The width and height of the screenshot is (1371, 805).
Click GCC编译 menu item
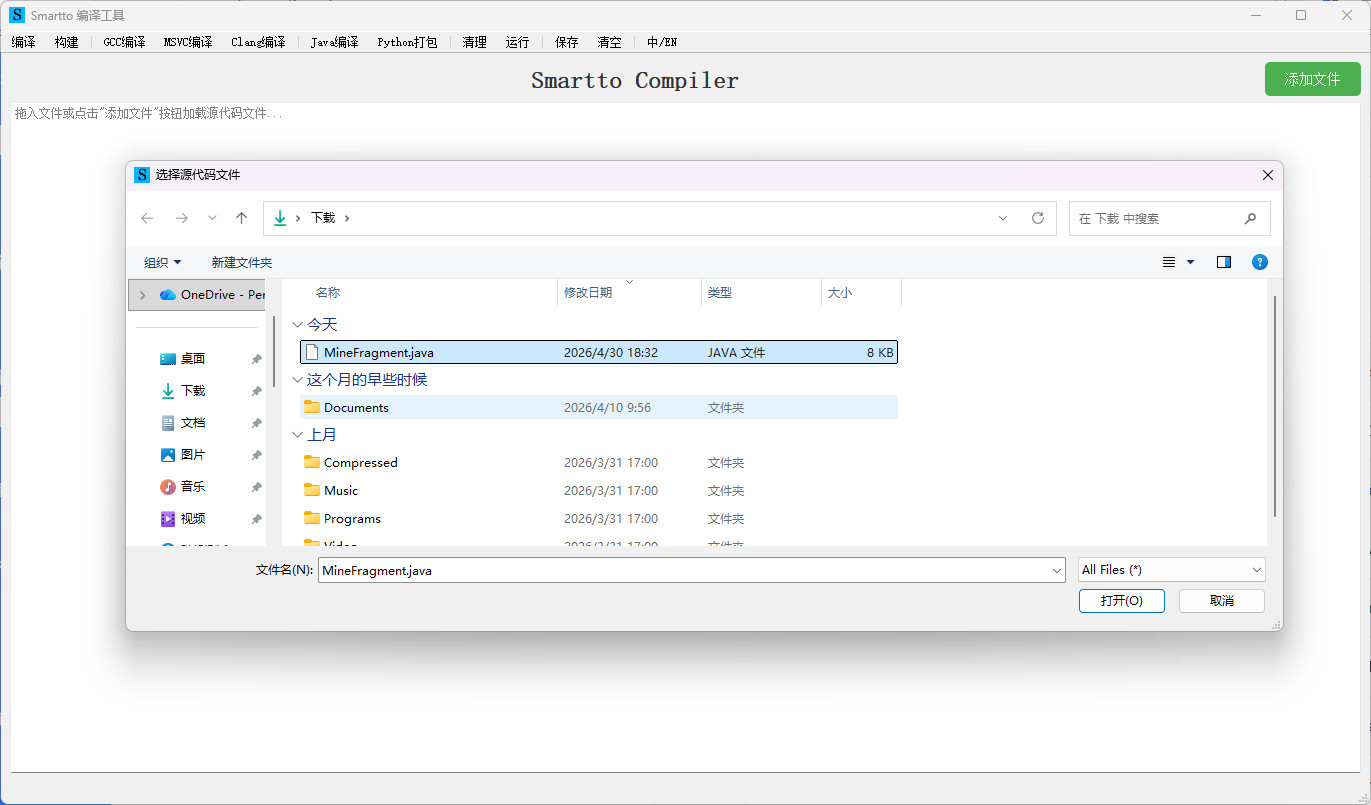click(x=124, y=42)
